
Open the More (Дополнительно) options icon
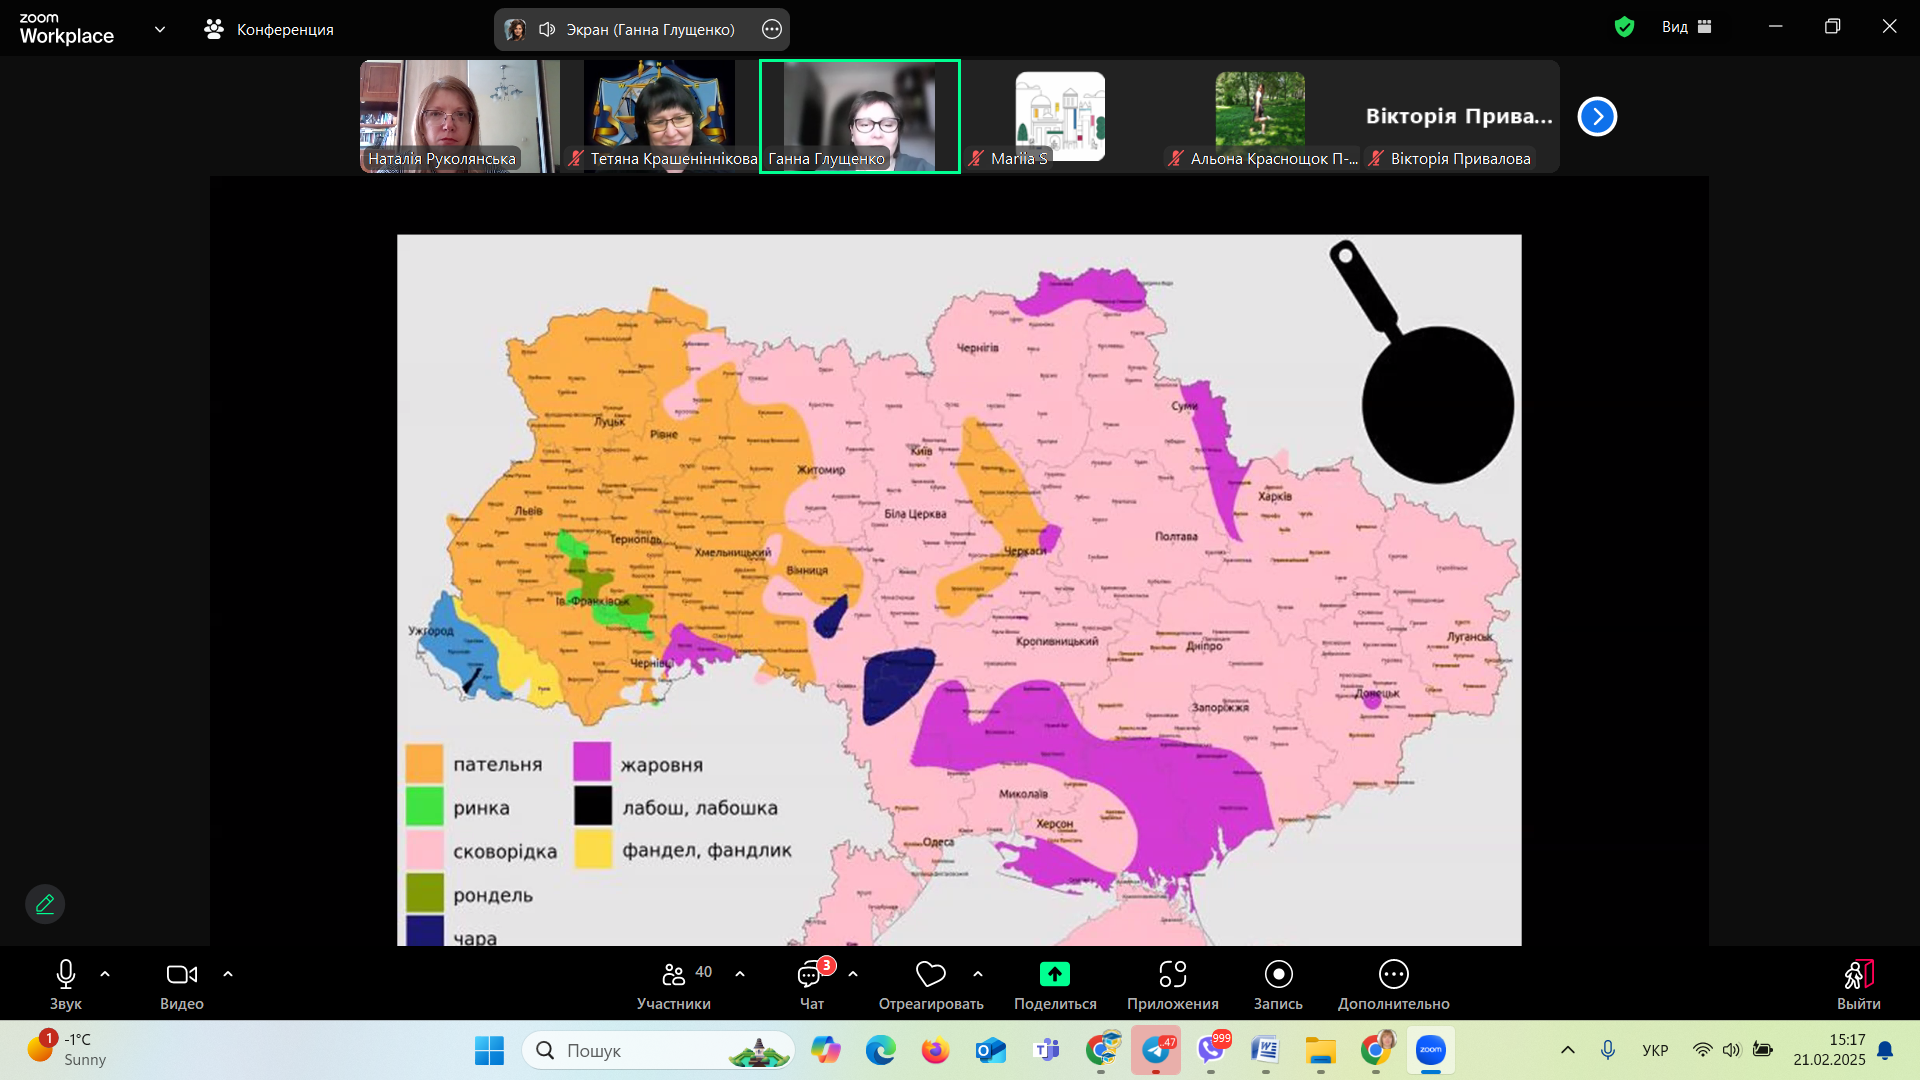(x=1393, y=975)
